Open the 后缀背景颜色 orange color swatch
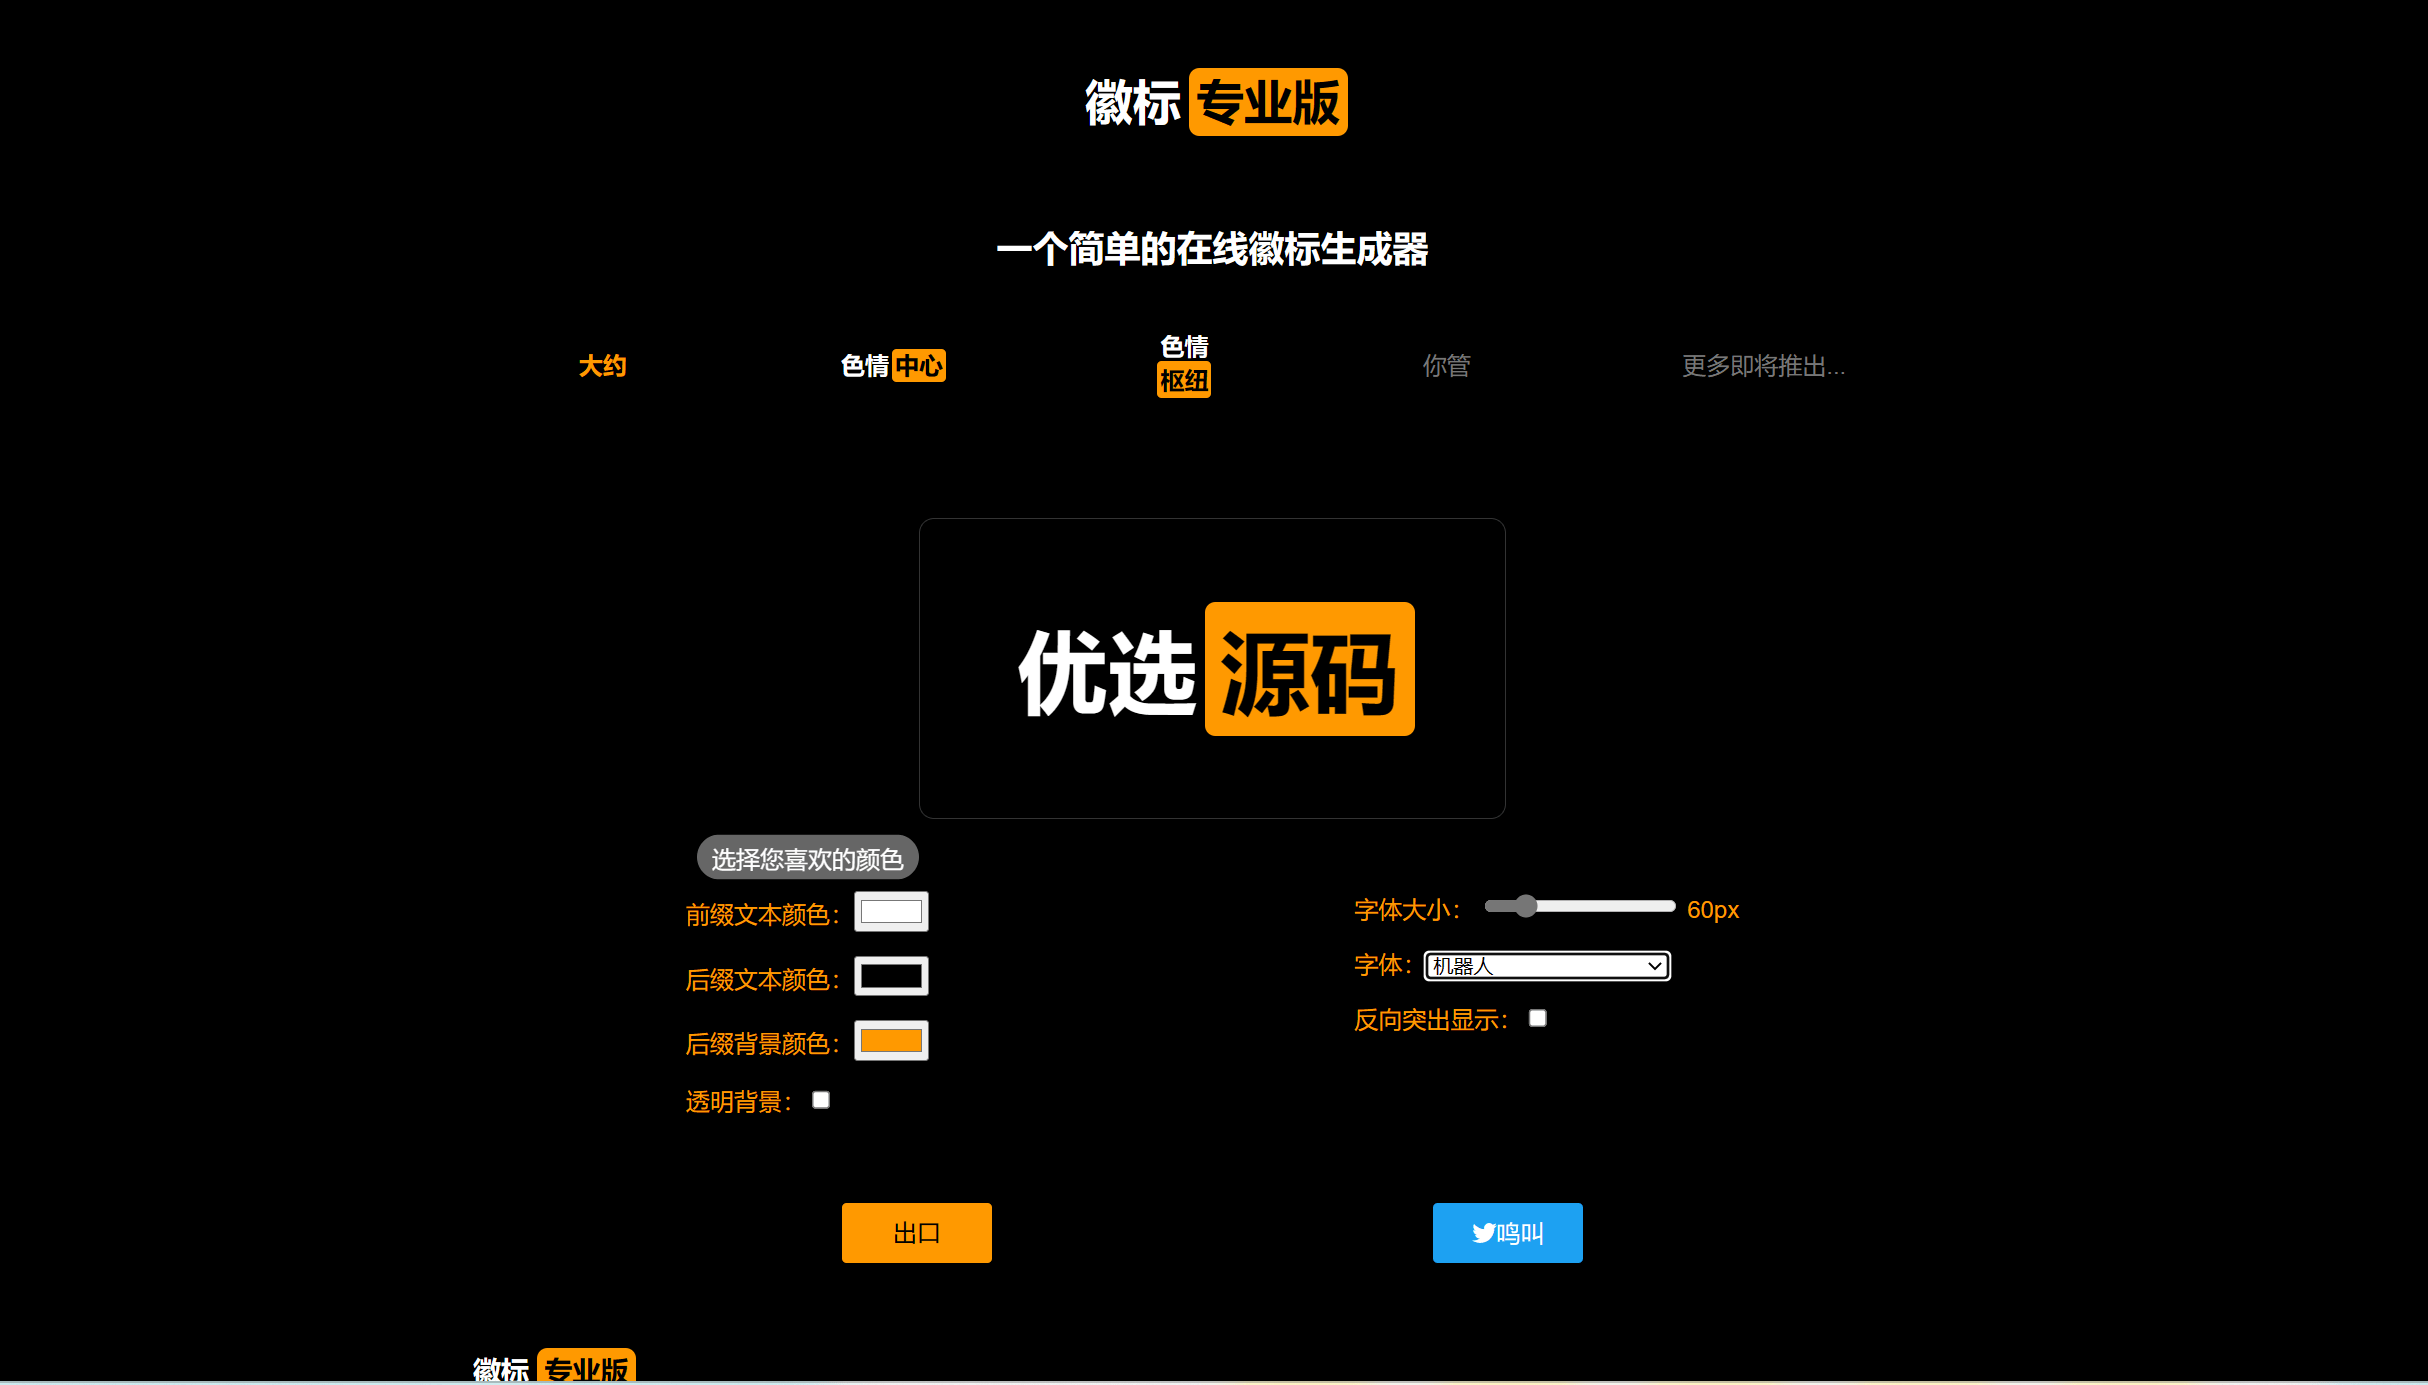This screenshot has height=1385, width=2428. [x=891, y=1040]
